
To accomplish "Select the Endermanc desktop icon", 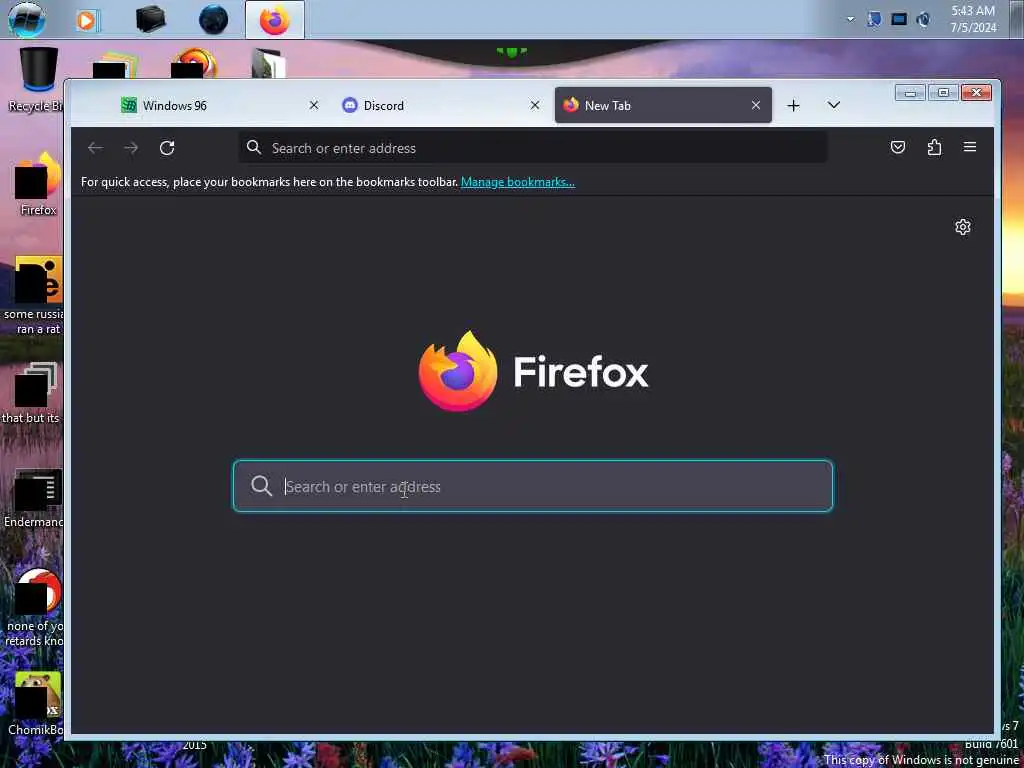I will (34, 498).
